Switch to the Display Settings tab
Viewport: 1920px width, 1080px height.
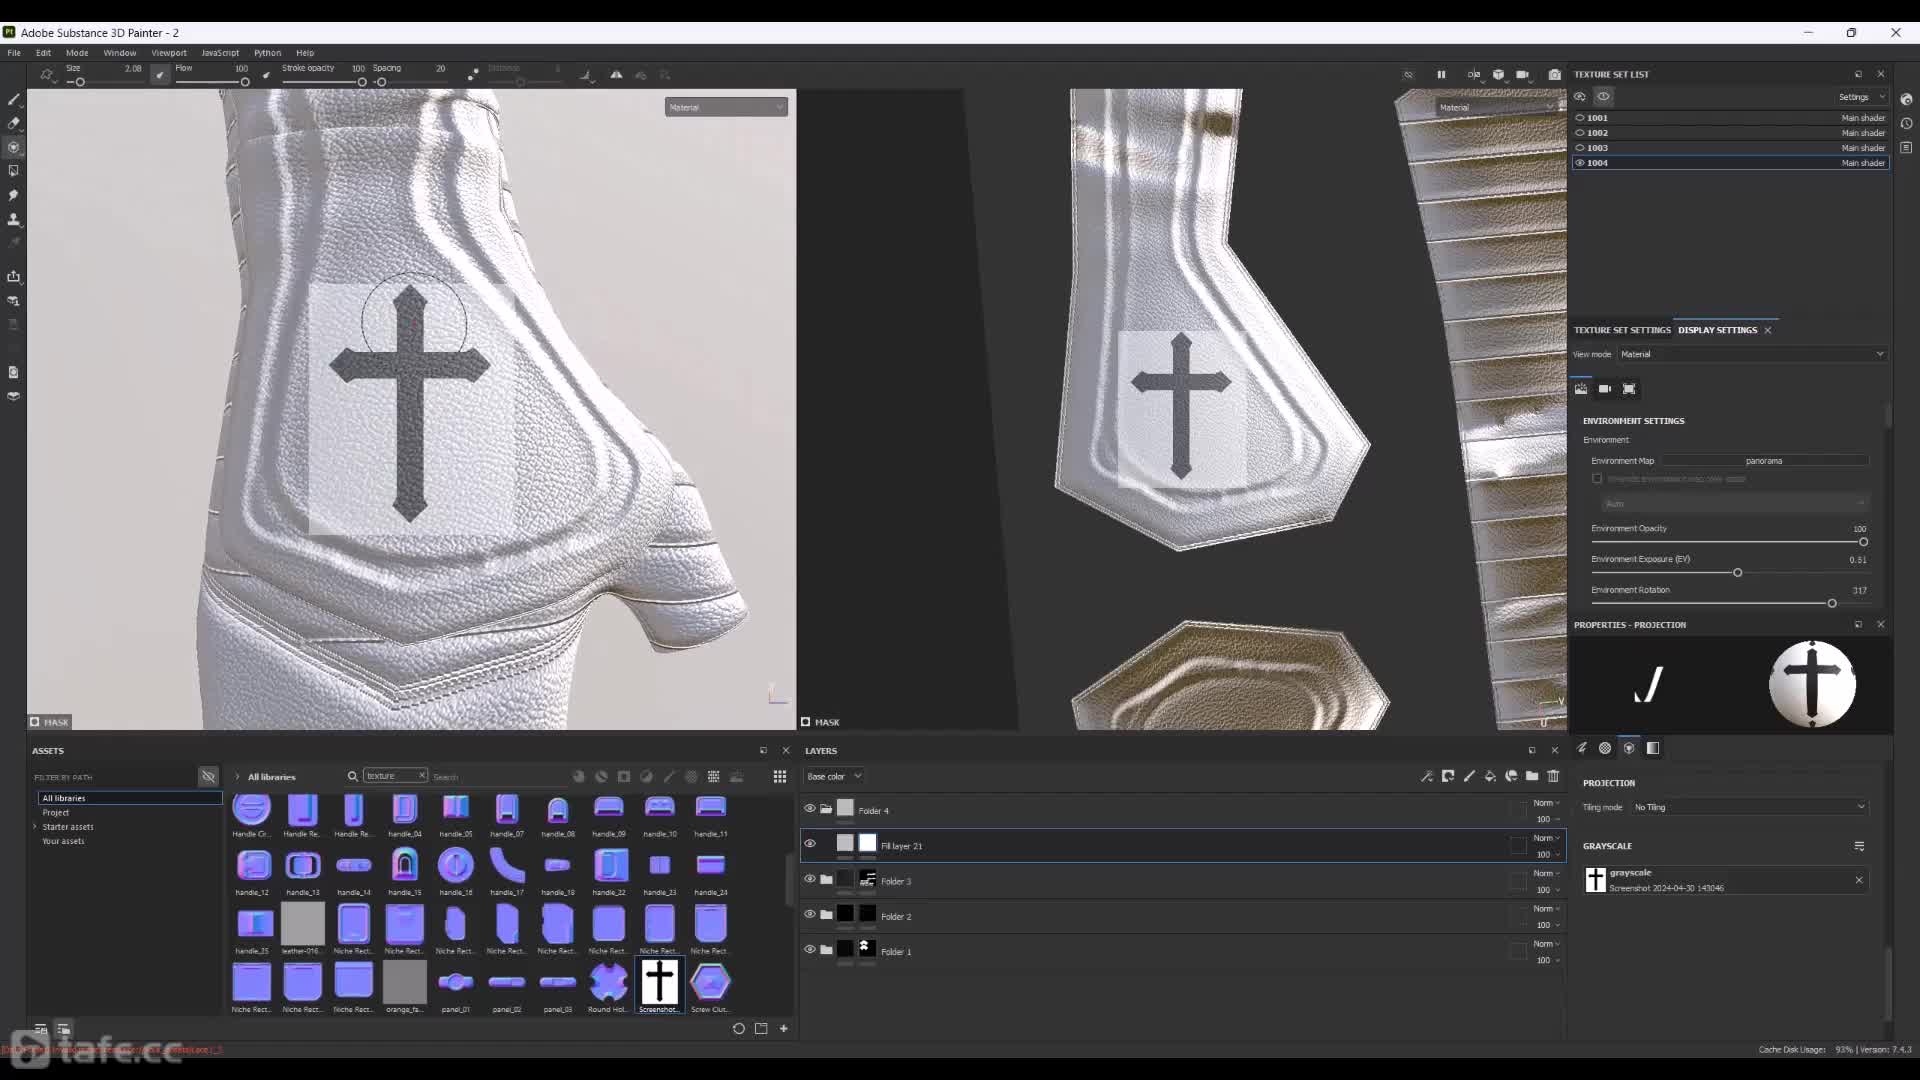(1717, 330)
